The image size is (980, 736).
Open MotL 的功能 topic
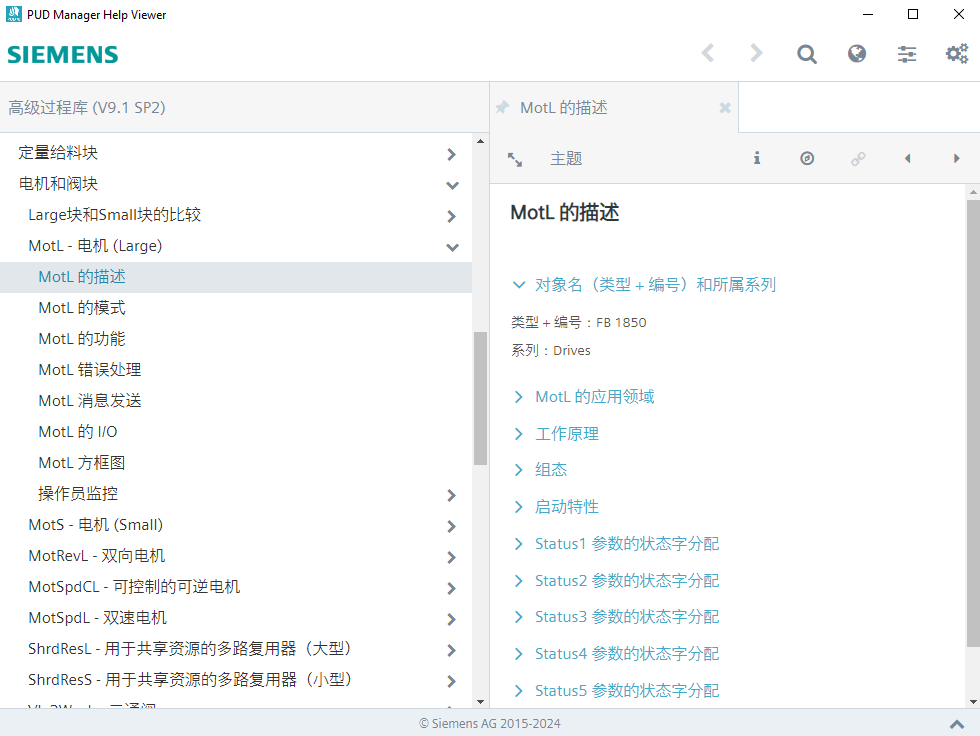(x=82, y=339)
